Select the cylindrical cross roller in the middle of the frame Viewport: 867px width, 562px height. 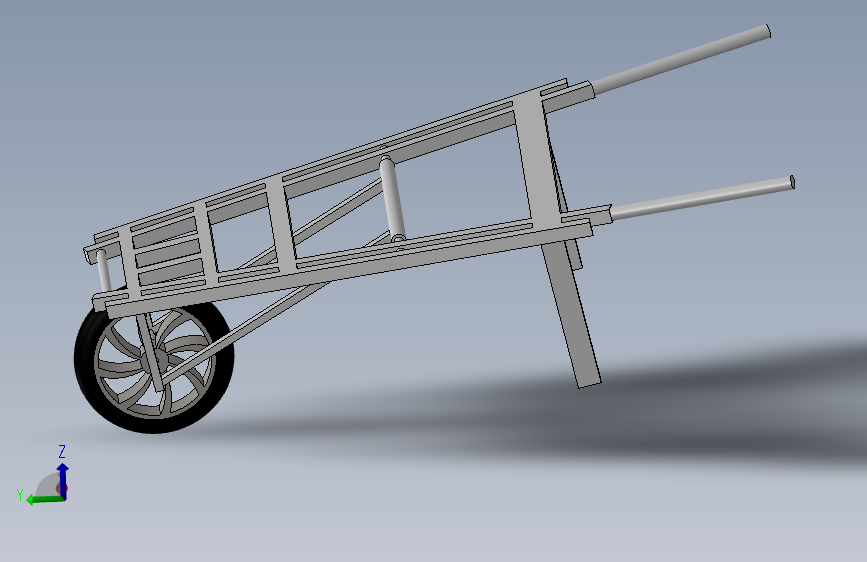pyautogui.click(x=392, y=199)
